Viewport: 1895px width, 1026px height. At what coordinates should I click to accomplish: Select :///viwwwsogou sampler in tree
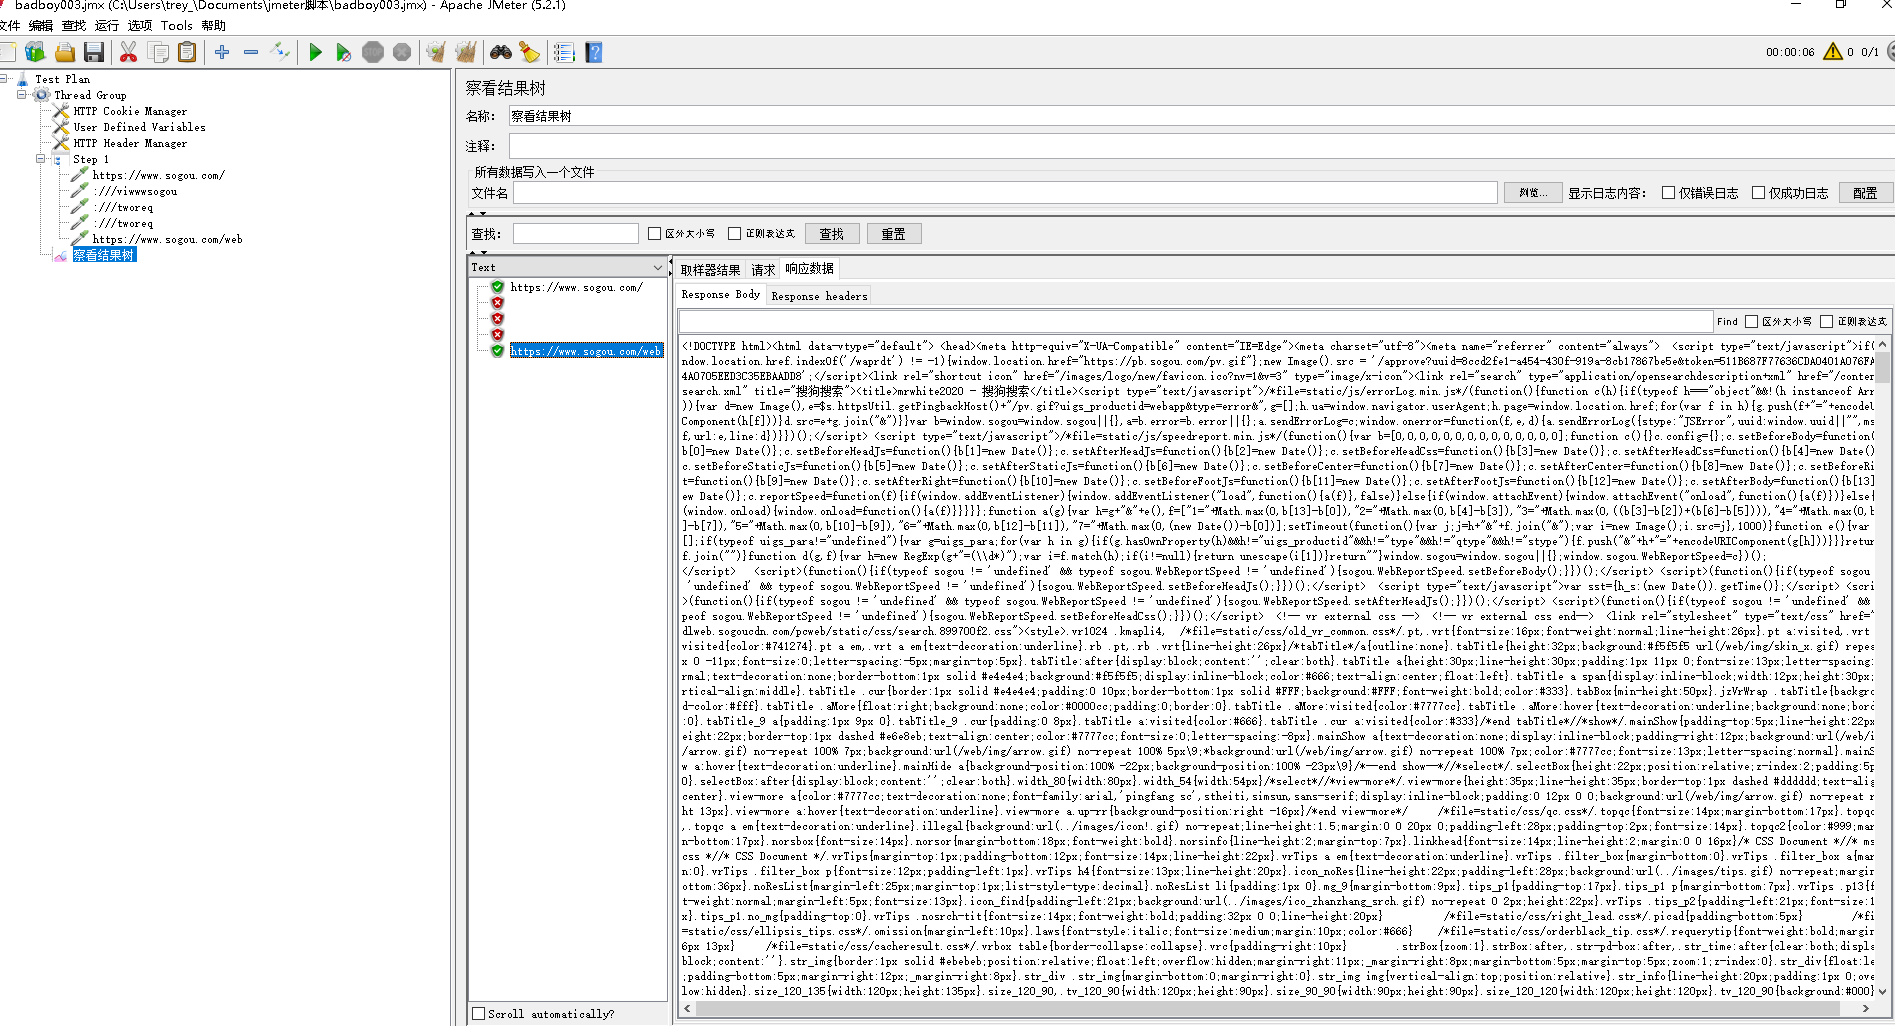135,191
